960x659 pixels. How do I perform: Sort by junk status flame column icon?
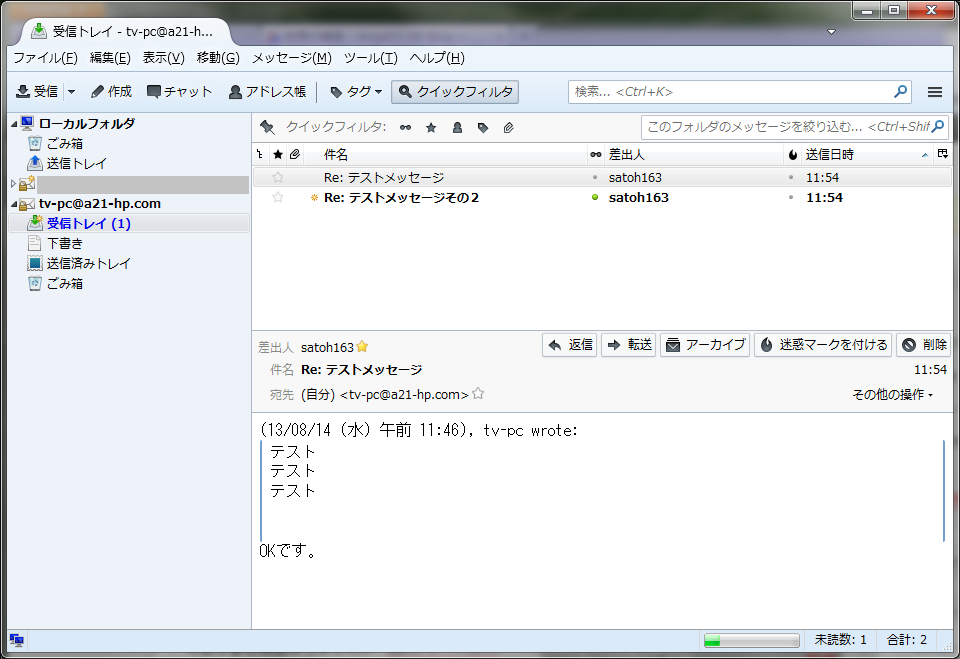point(792,155)
